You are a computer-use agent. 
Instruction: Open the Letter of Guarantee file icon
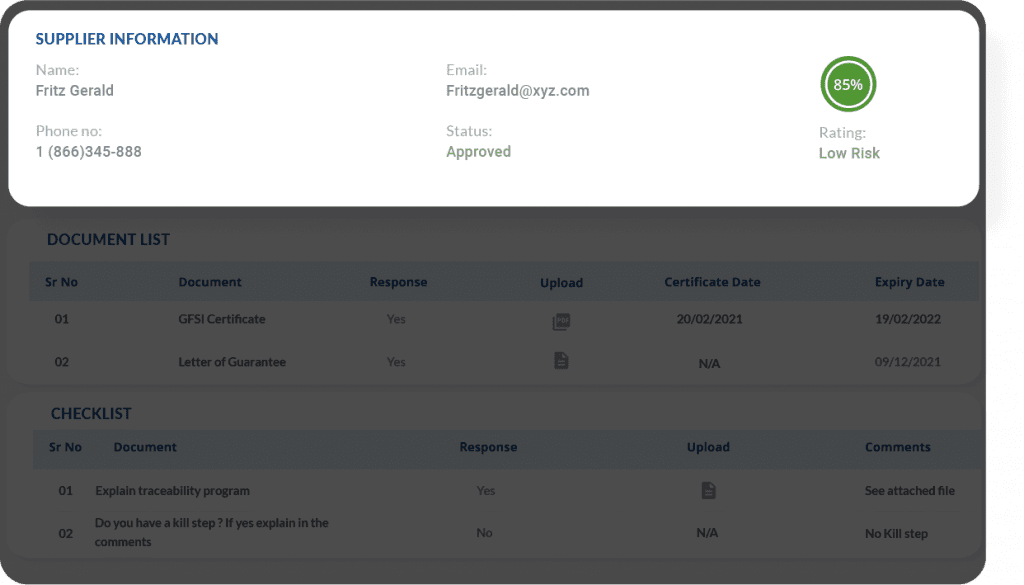pyautogui.click(x=561, y=361)
